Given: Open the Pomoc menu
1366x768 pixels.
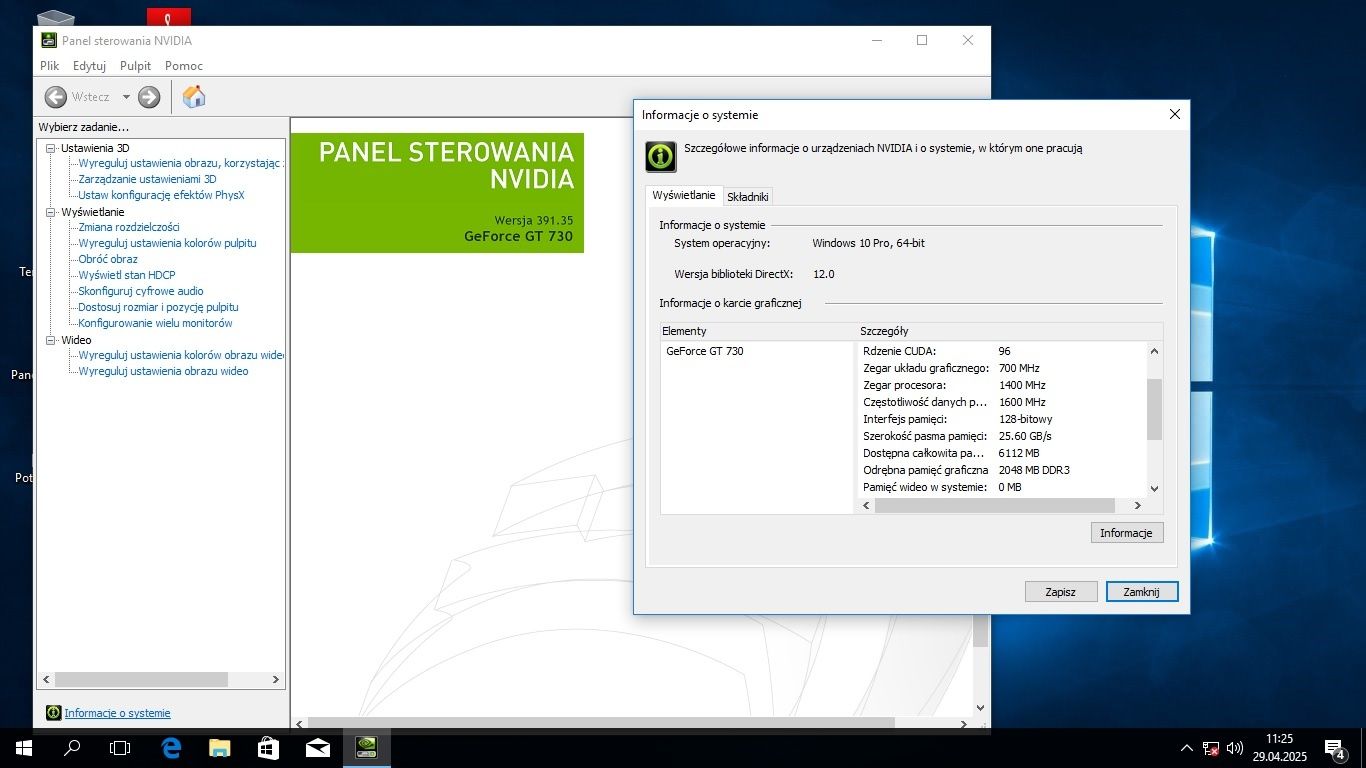Looking at the screenshot, I should pos(184,66).
